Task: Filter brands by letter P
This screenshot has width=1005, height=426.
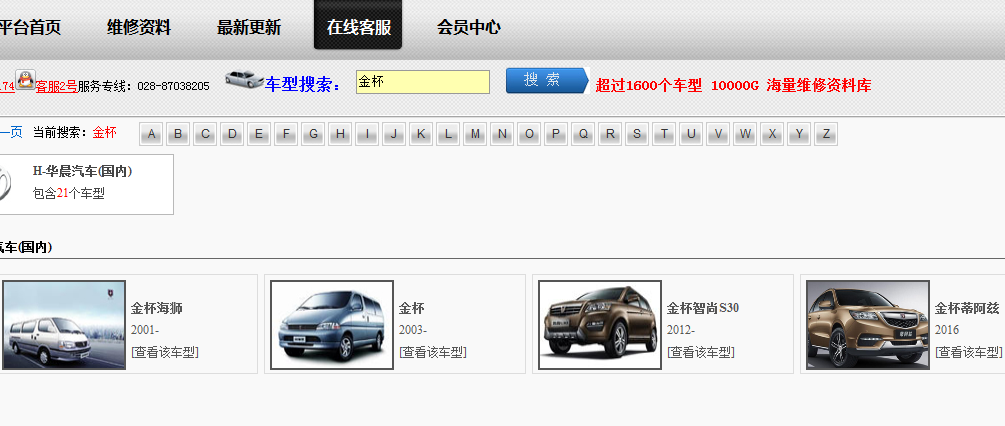Action: (556, 135)
